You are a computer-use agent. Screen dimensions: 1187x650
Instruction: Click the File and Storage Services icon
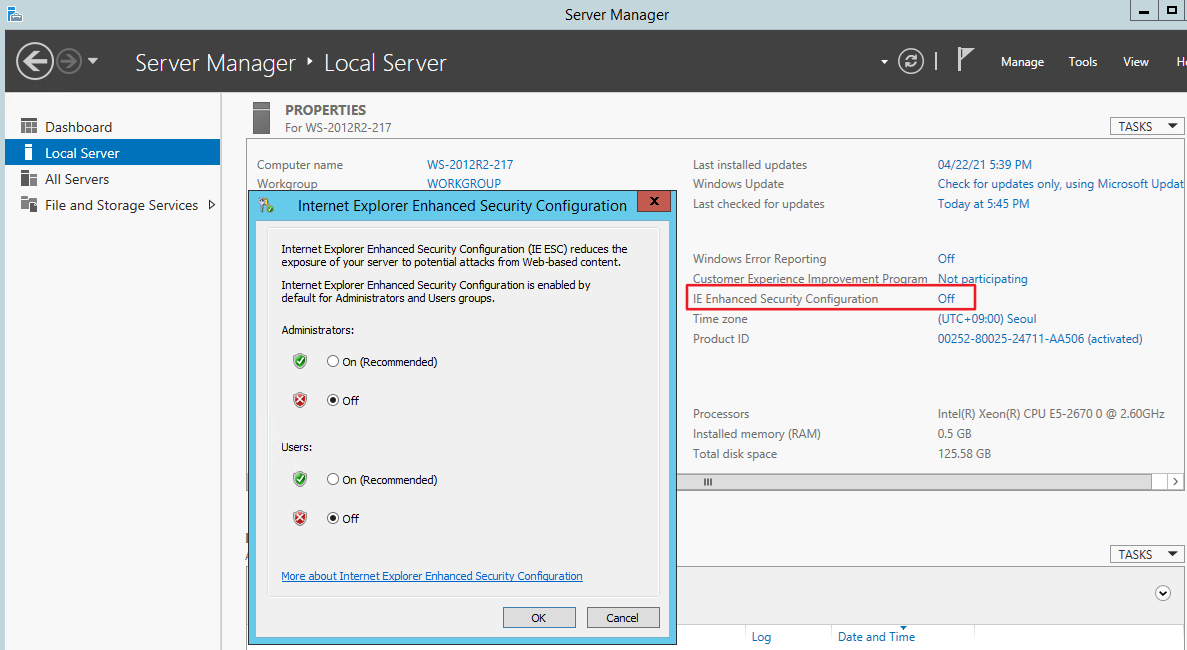pyautogui.click(x=28, y=205)
